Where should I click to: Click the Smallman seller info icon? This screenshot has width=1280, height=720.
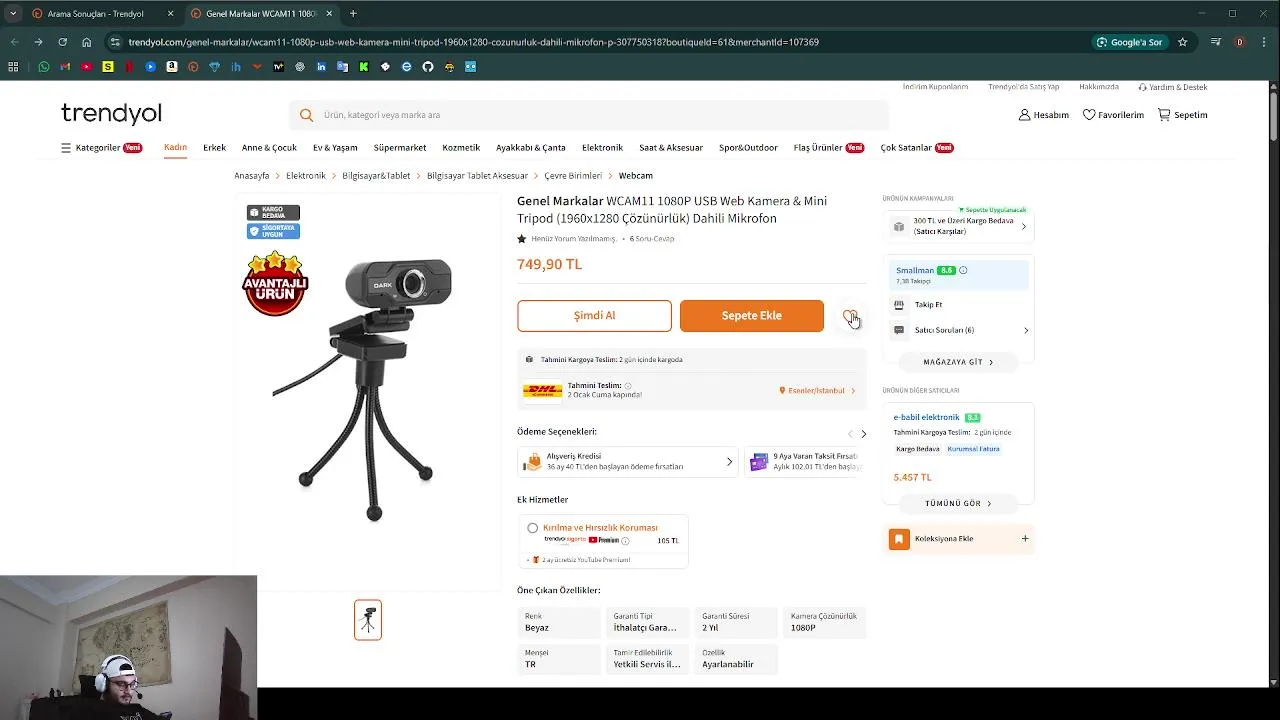point(963,270)
